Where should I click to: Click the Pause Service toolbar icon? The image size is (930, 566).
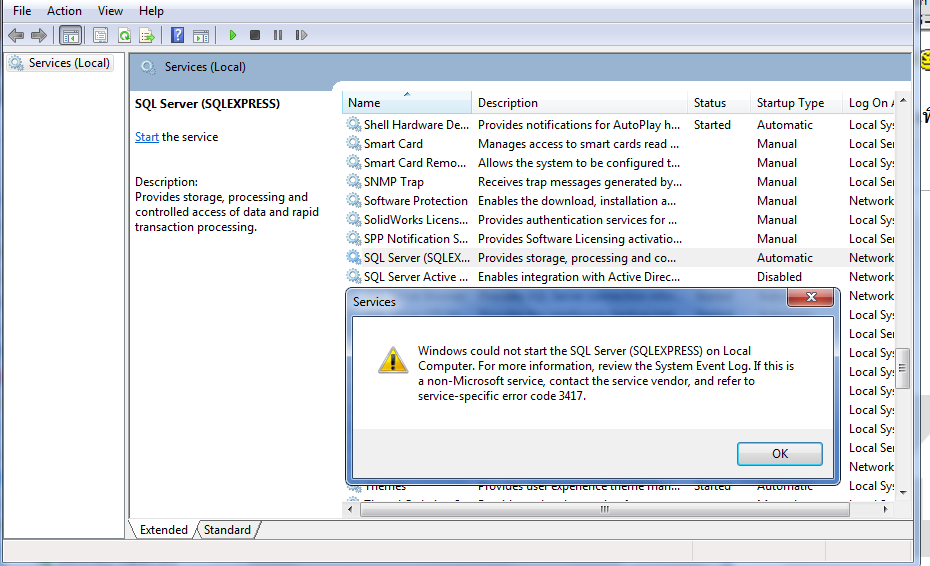(278, 35)
